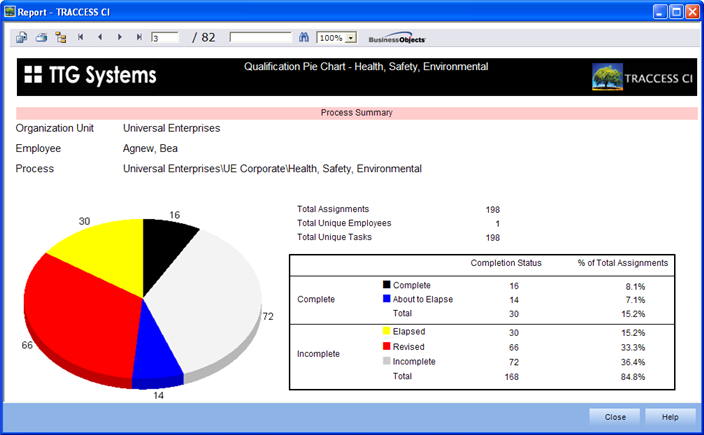704x435 pixels.
Task: Click the Export Report toolbar icon
Action: [21, 38]
